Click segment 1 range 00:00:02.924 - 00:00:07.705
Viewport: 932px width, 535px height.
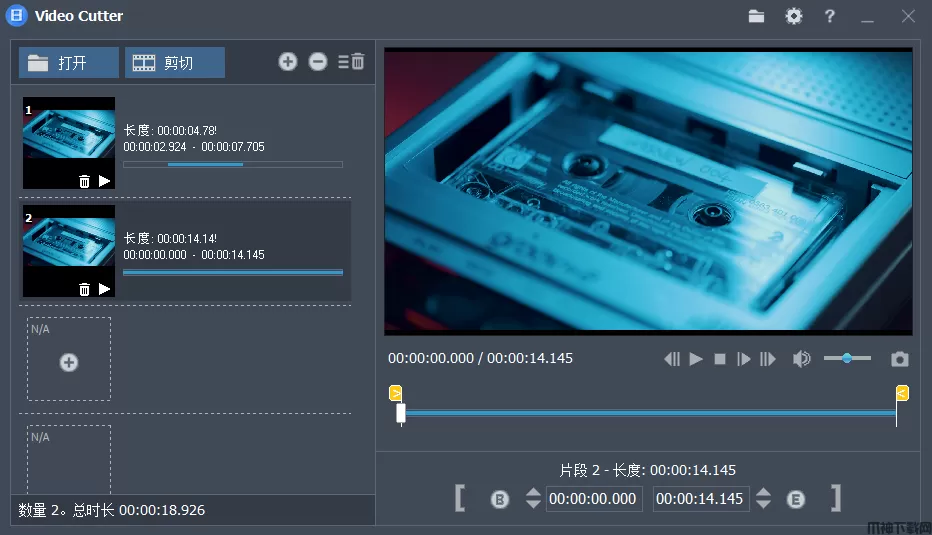point(194,147)
